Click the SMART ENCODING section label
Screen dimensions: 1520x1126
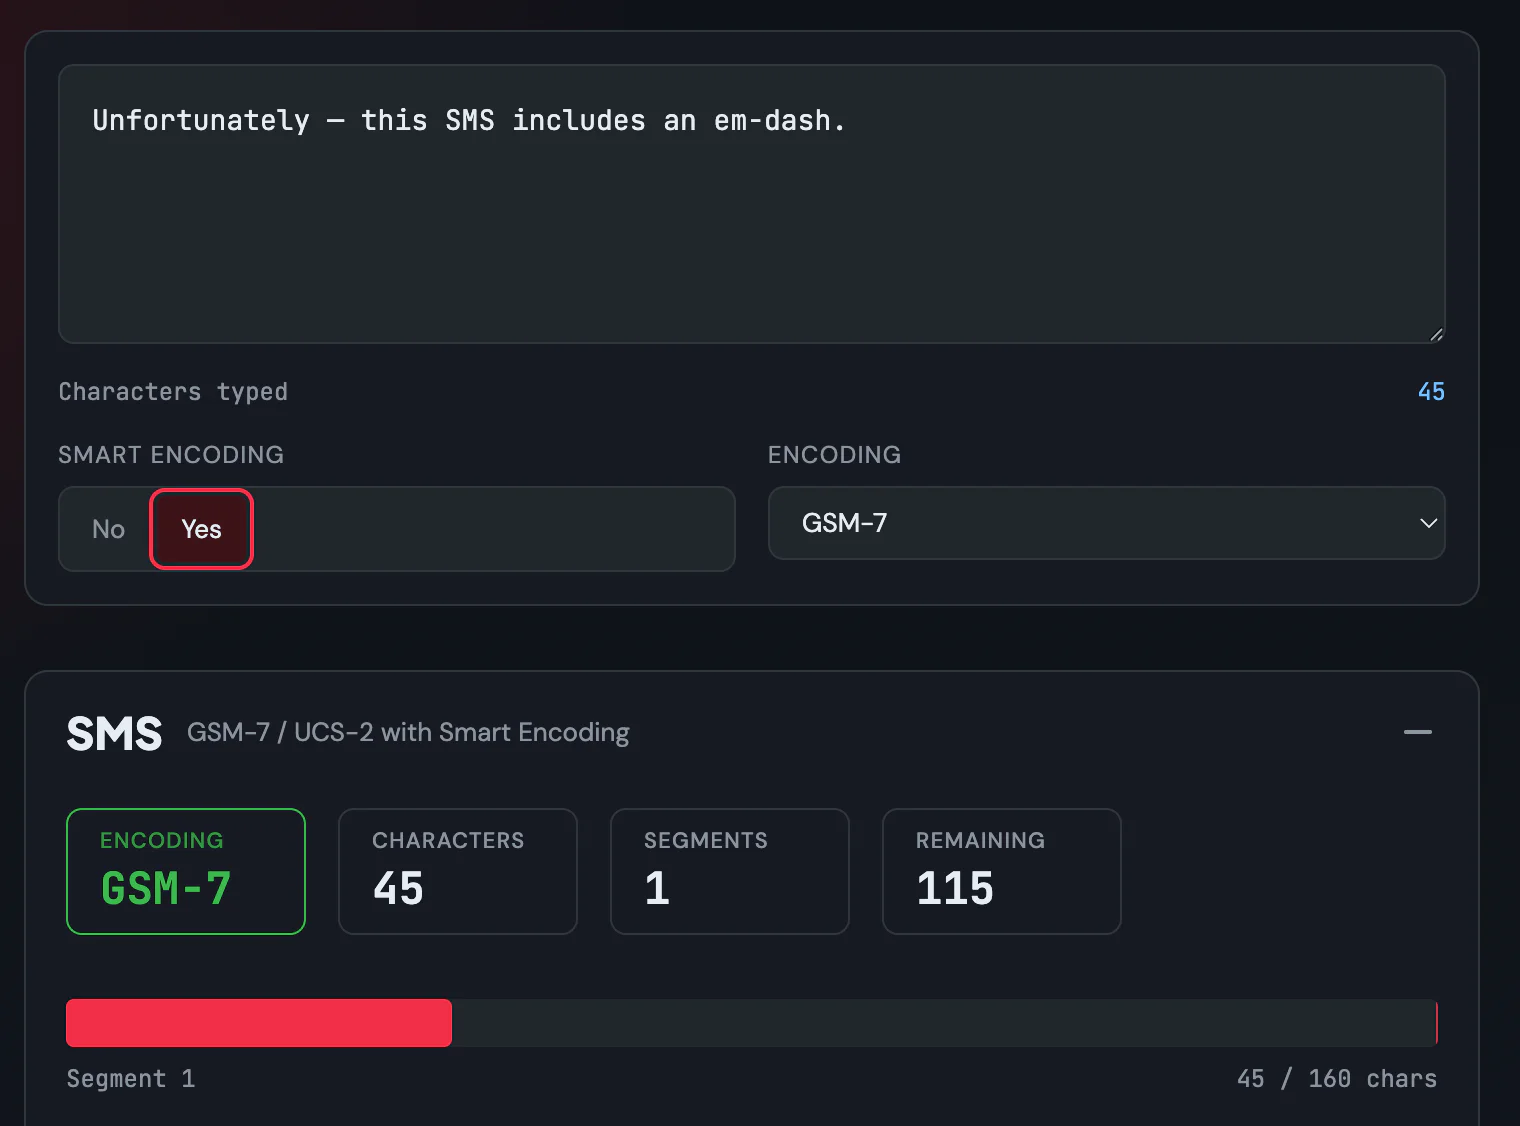171,455
